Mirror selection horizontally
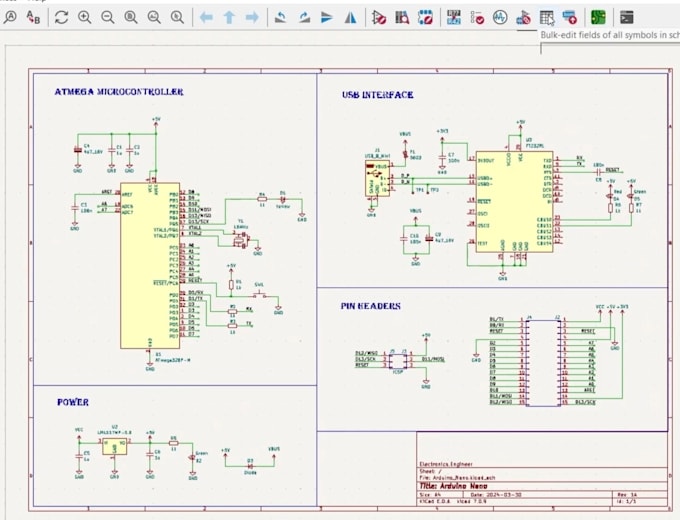Image resolution: width=680 pixels, height=520 pixels. click(350, 17)
